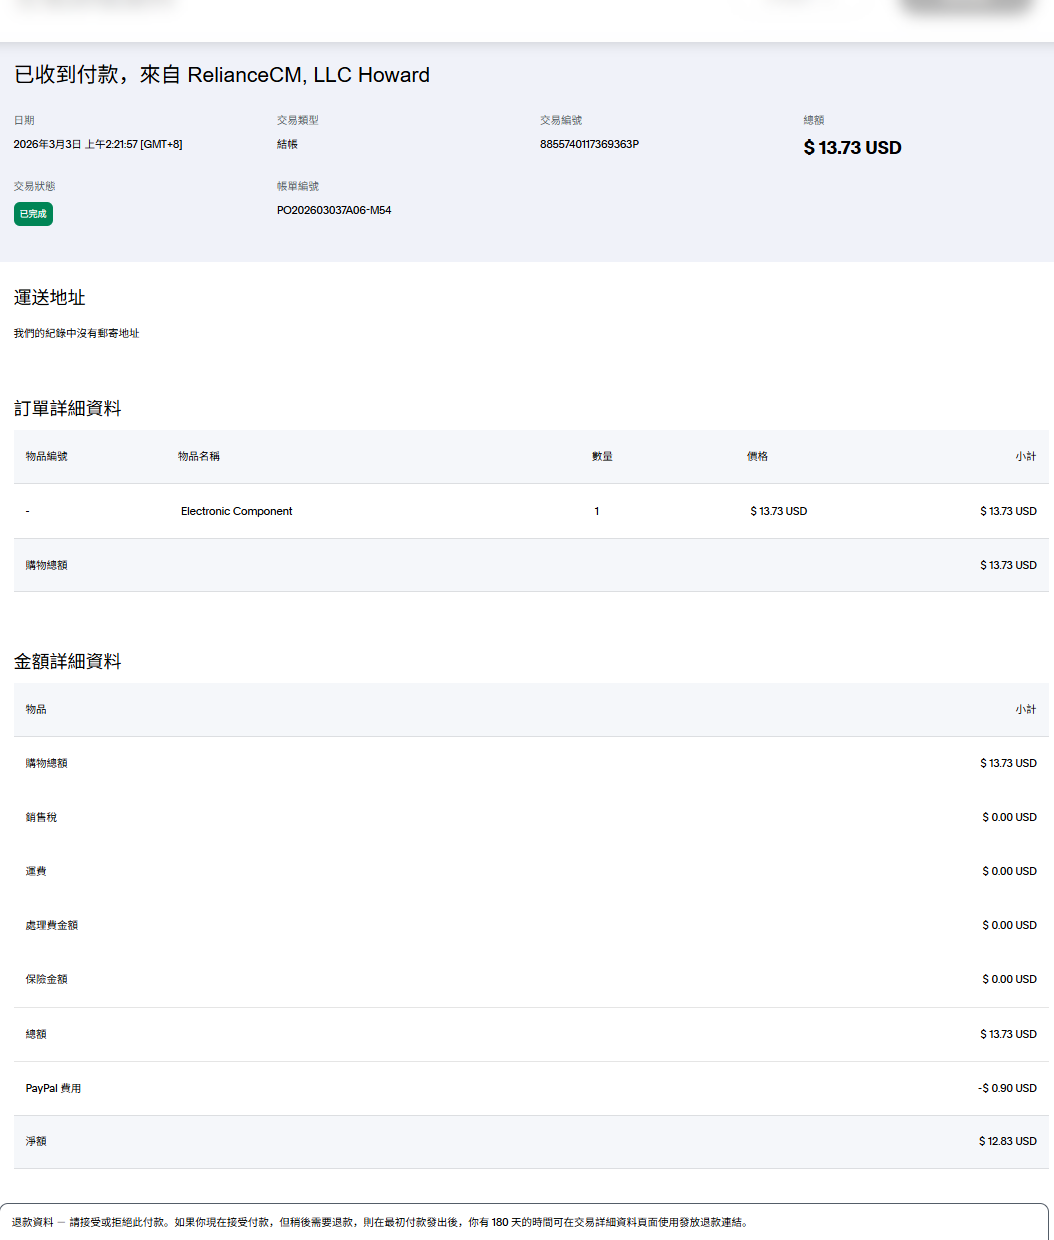Click the 物品名稱 column header
The image size is (1054, 1240).
199,456
